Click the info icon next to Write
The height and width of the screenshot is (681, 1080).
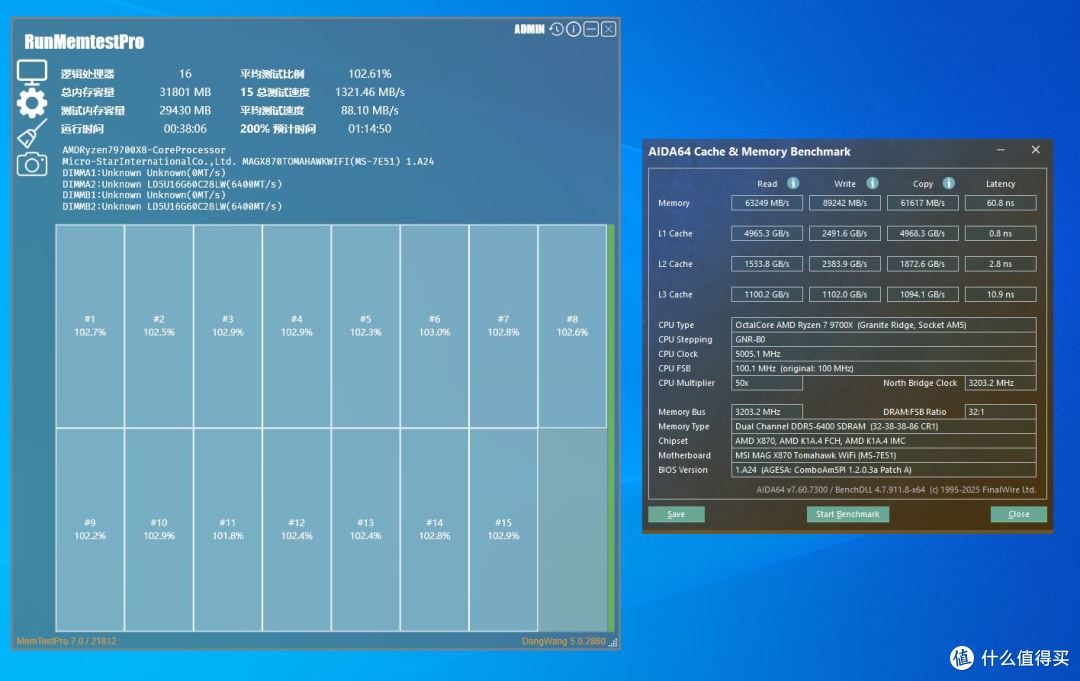coord(873,183)
